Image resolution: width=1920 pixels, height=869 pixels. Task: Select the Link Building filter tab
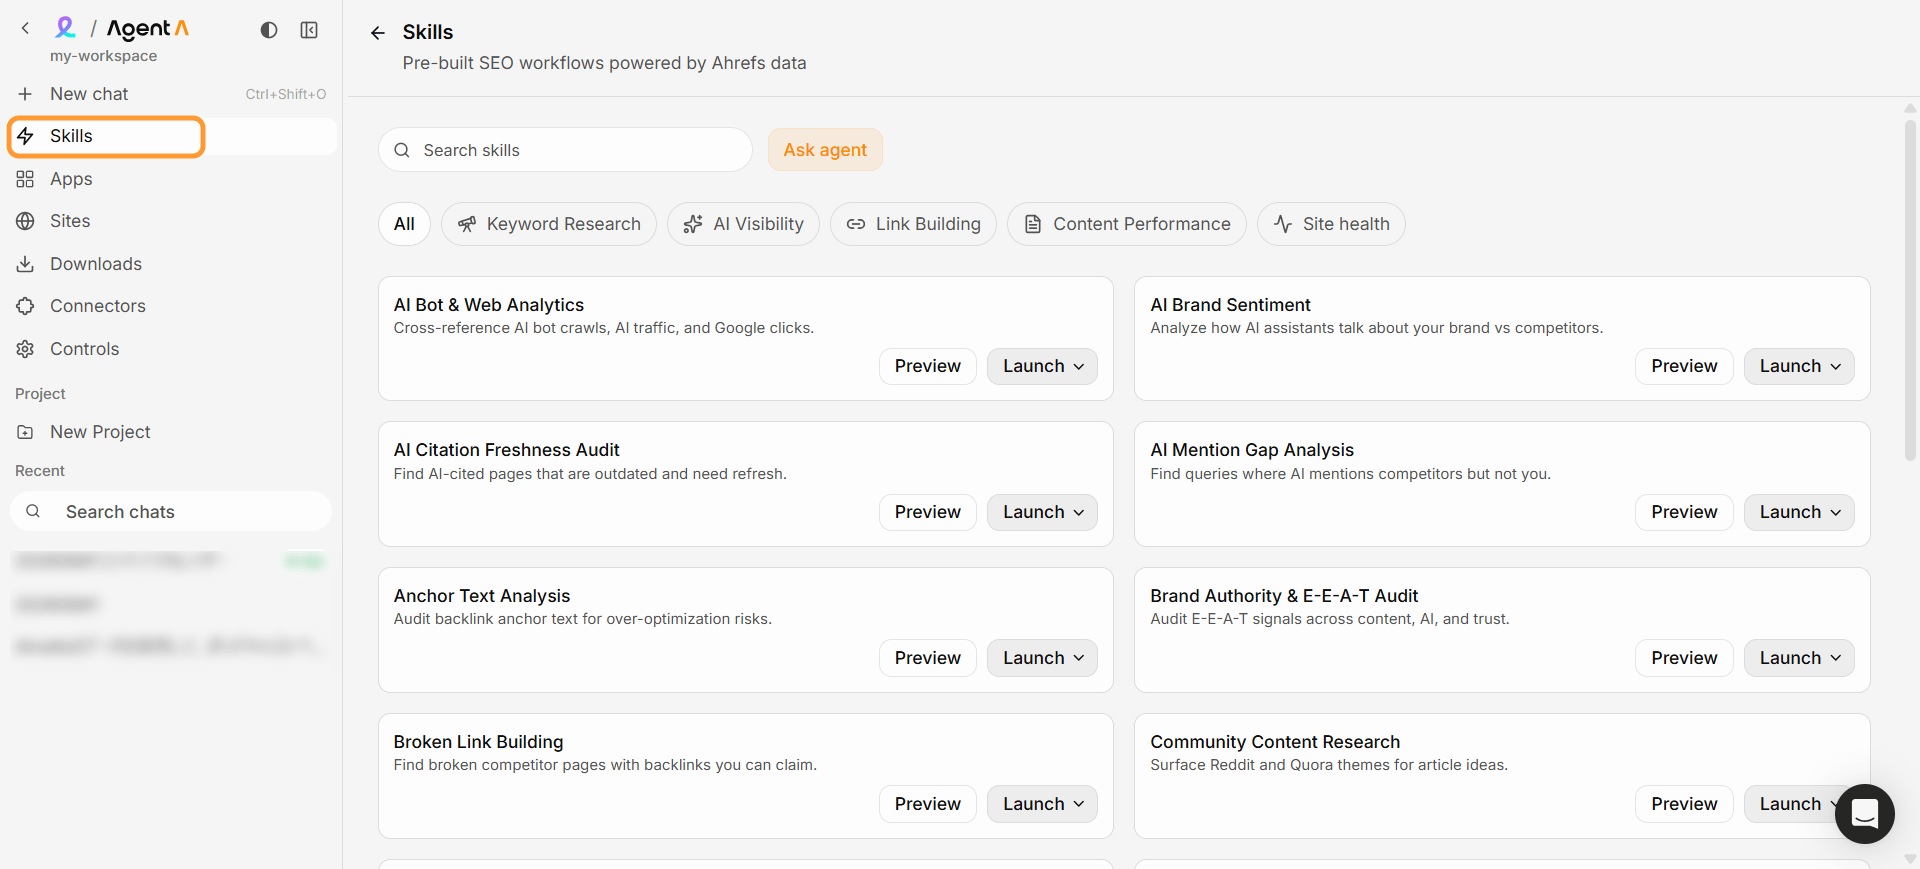coord(913,224)
